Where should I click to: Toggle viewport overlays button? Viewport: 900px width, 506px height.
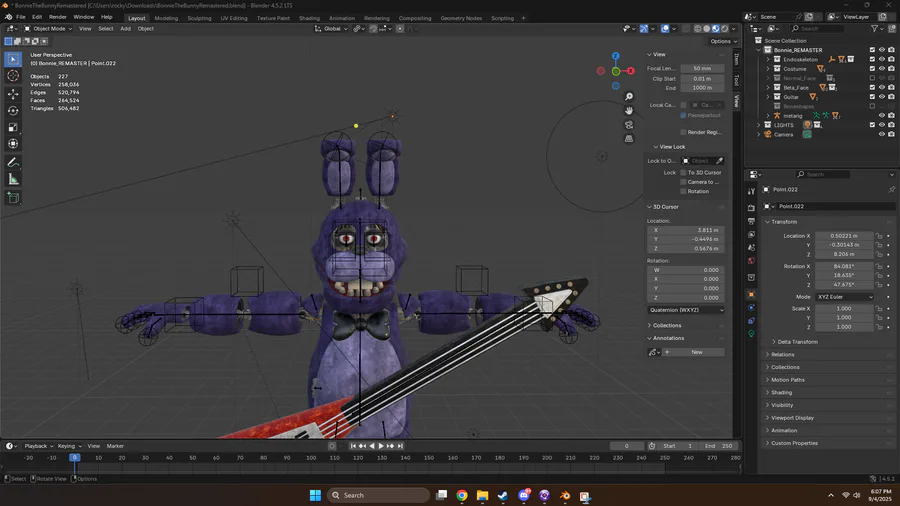click(665, 29)
